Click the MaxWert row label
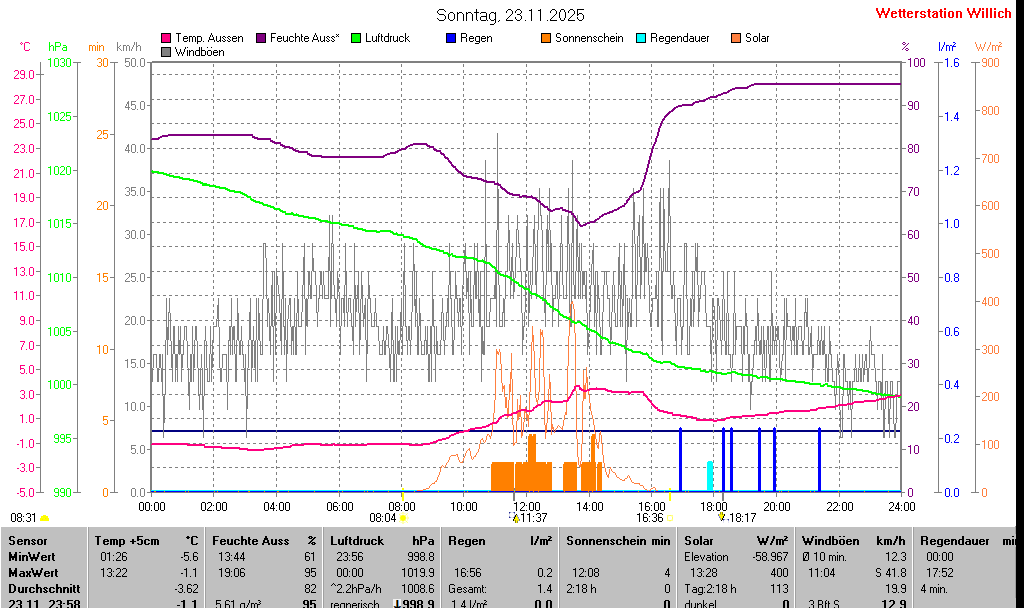 click(x=31, y=572)
